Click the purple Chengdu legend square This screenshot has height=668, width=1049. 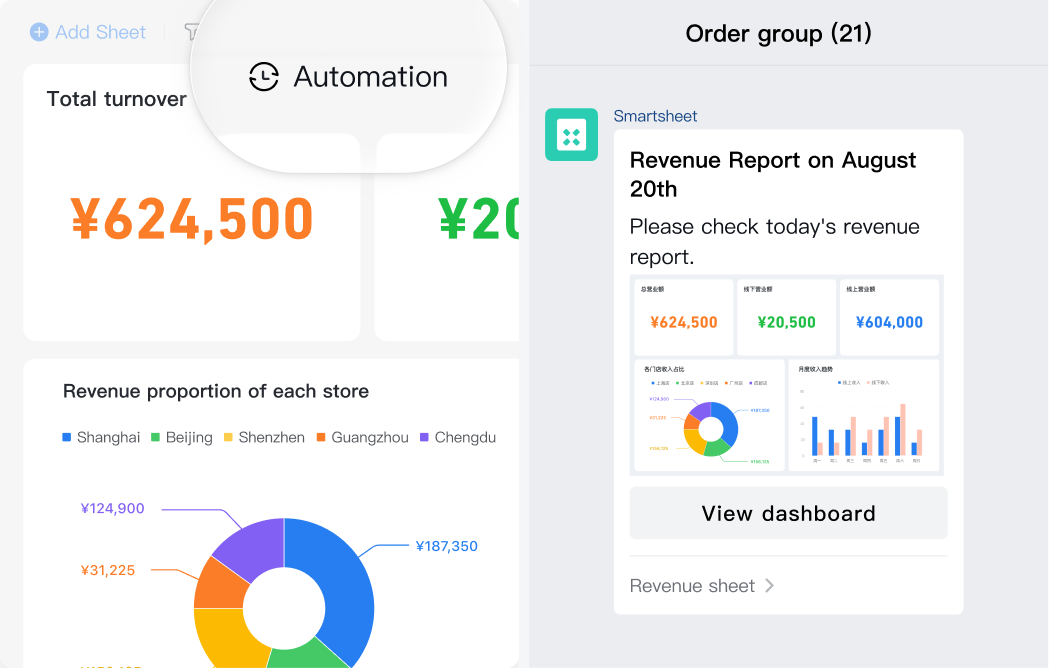click(x=424, y=437)
